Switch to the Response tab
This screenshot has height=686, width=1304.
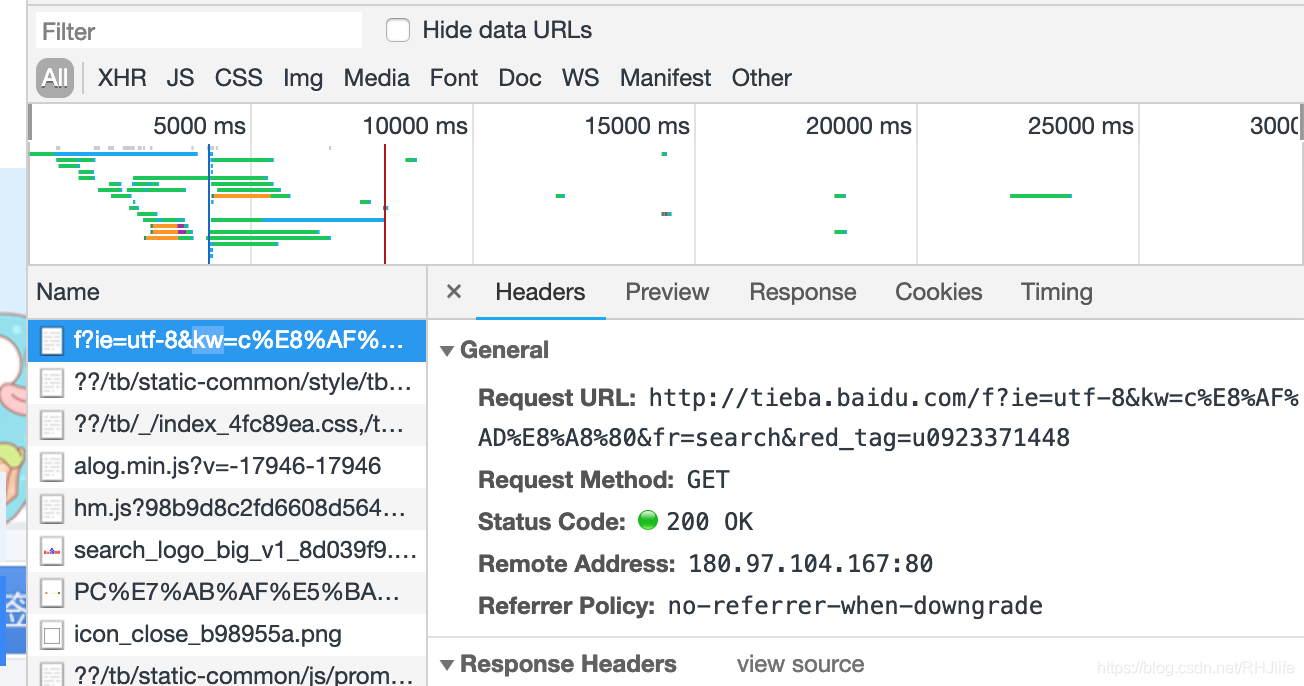[x=803, y=292]
